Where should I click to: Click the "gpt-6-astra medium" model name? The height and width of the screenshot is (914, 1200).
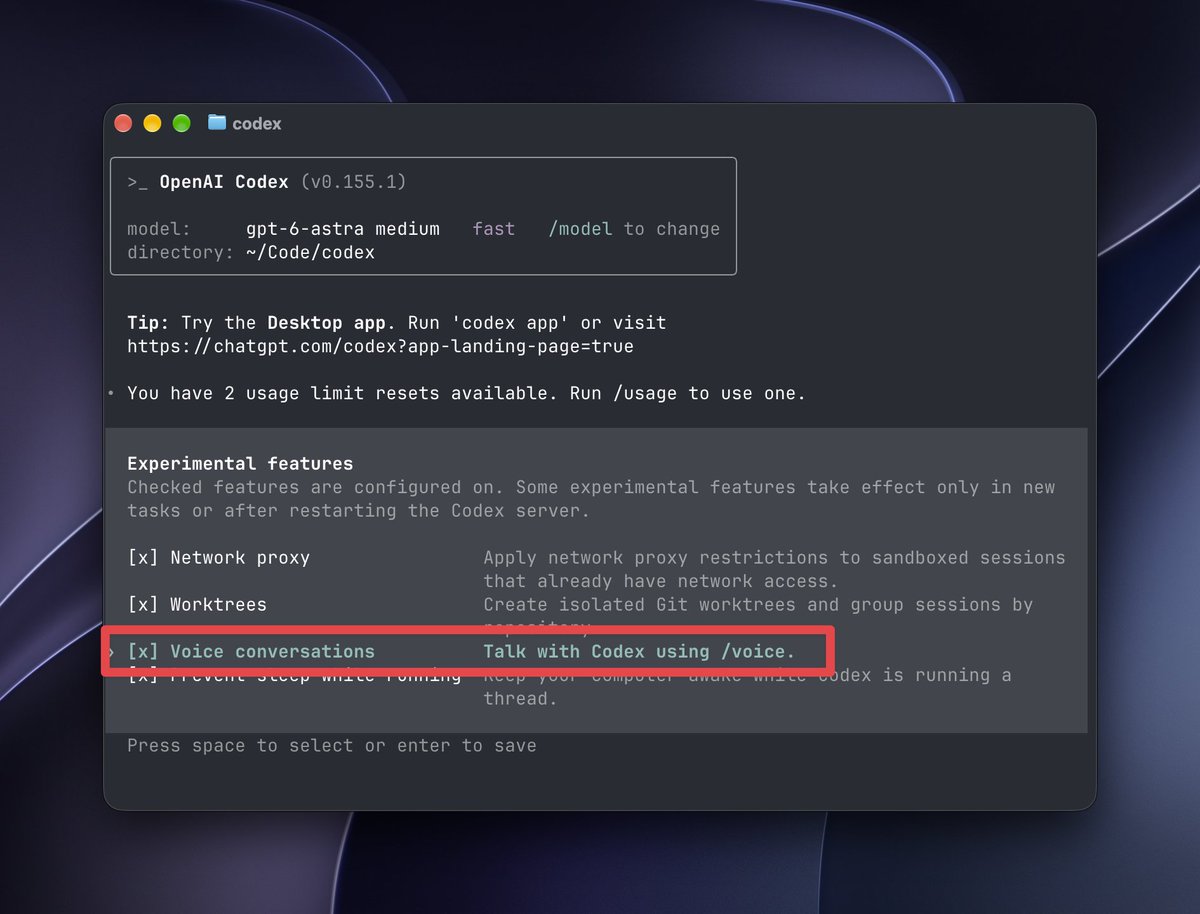point(343,229)
